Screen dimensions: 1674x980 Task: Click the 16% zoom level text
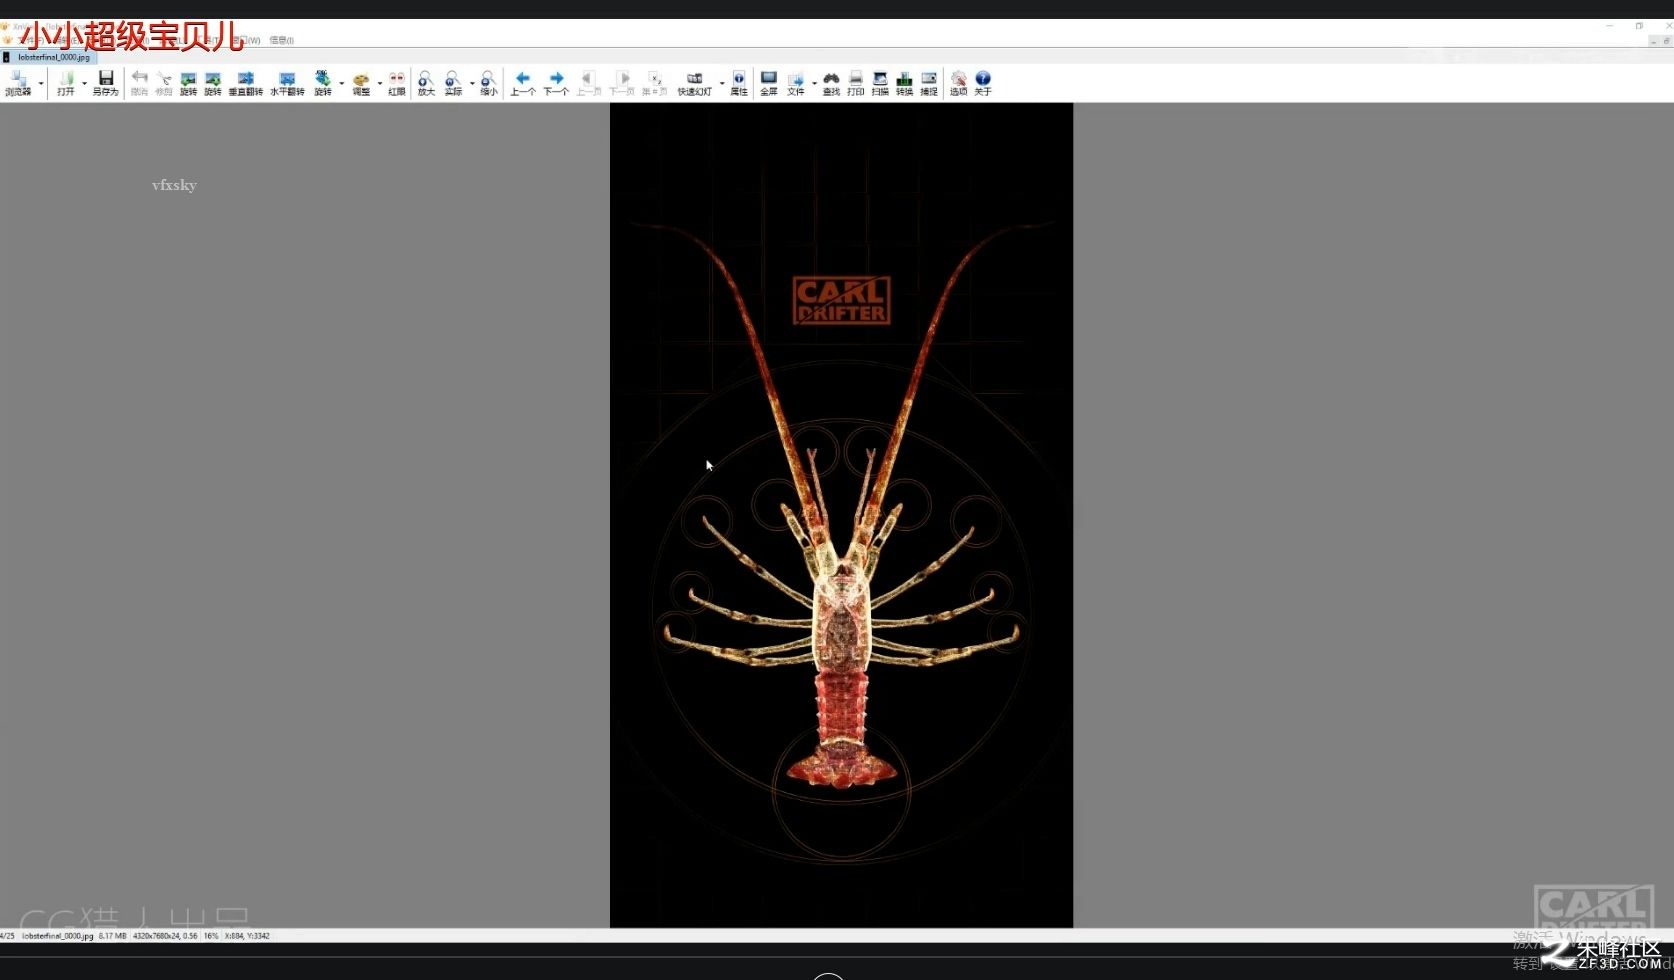[x=211, y=936]
